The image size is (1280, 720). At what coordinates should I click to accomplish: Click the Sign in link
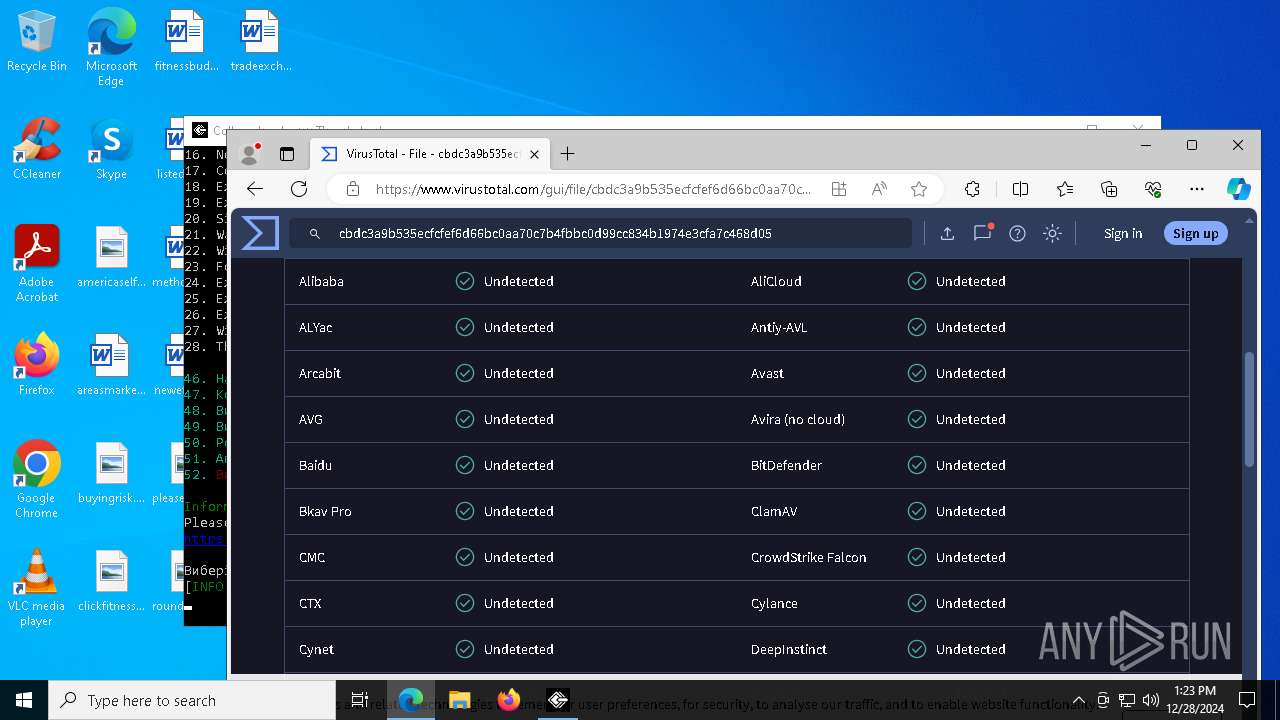point(1123,233)
